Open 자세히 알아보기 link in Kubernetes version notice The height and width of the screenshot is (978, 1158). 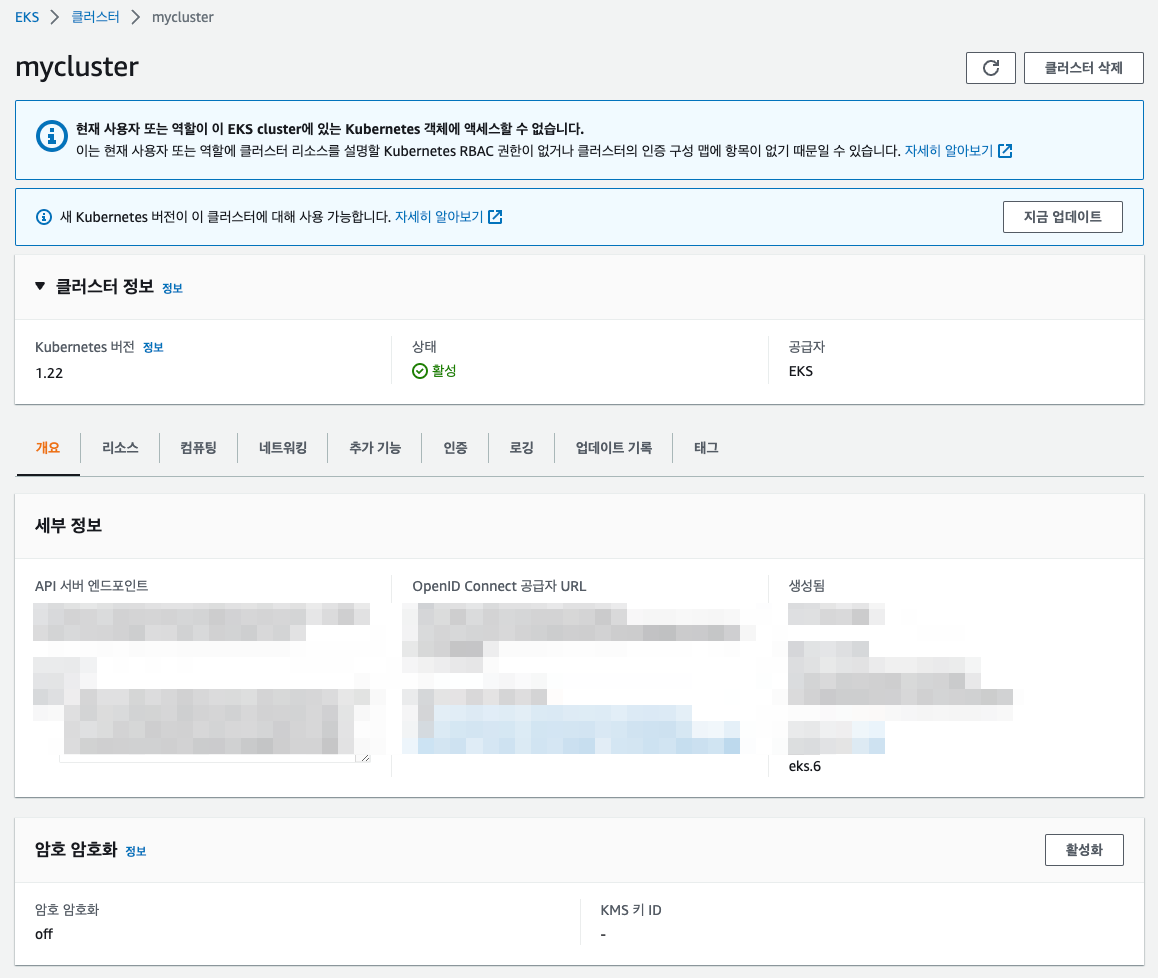click(x=439, y=216)
